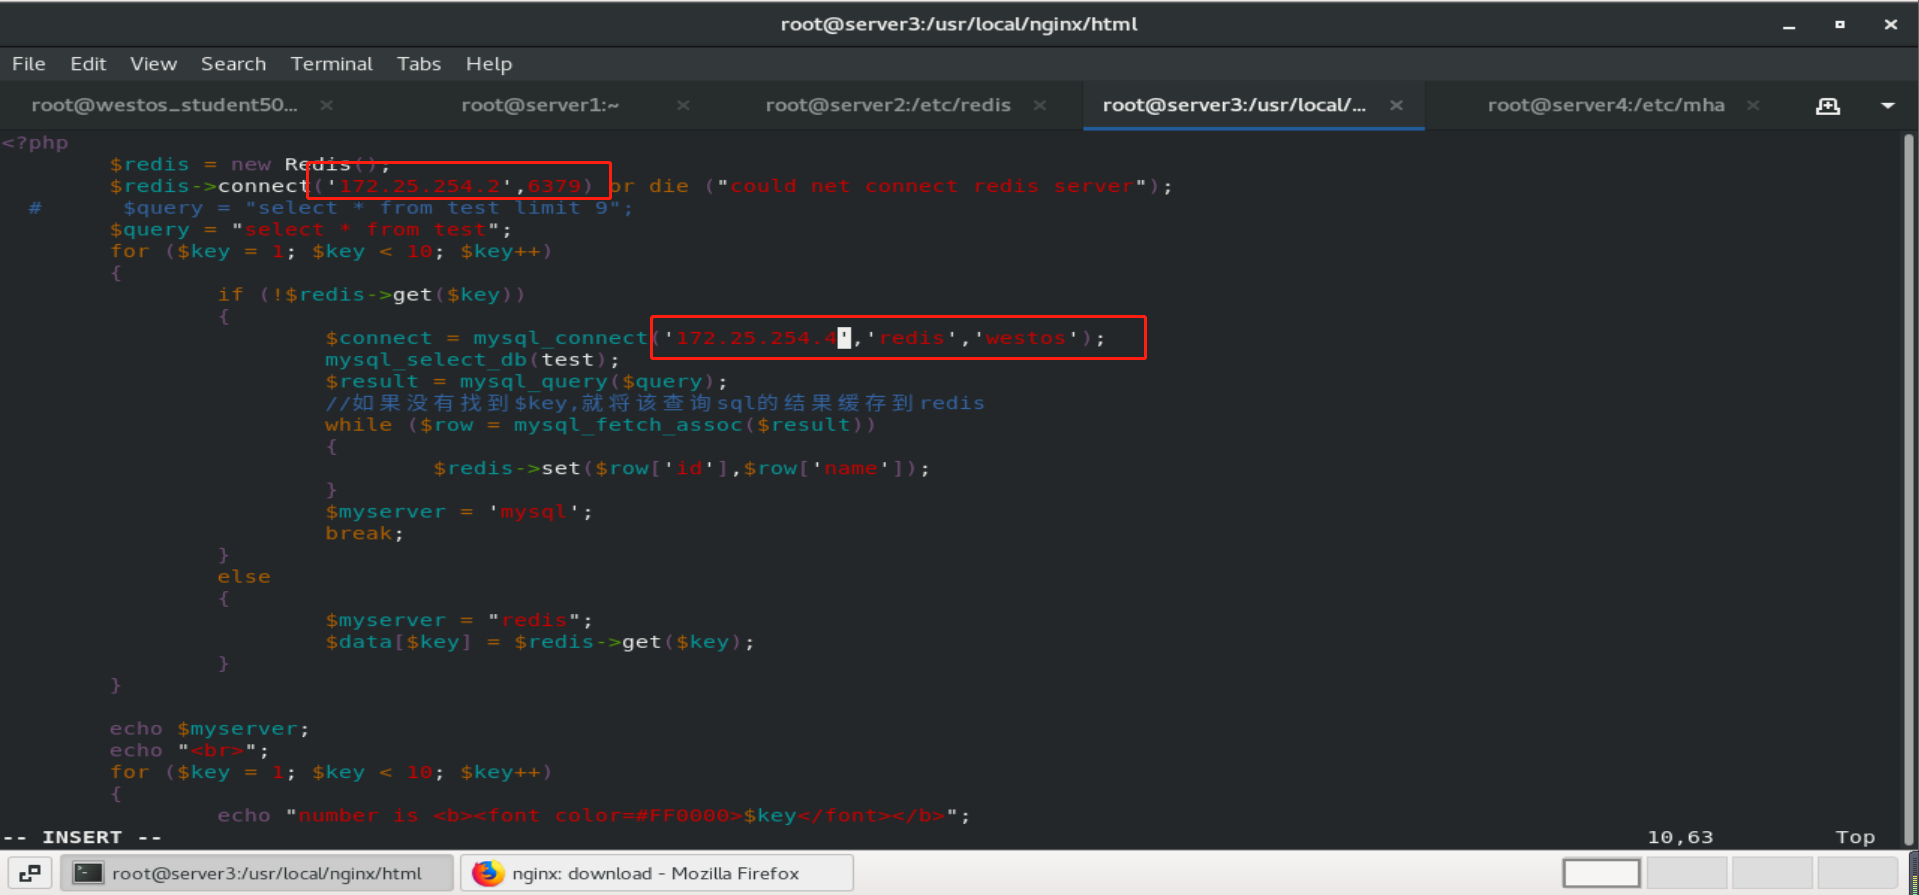This screenshot has height=895, width=1919.
Task: Open nginx download Firefox taskbar entry
Action: [657, 873]
